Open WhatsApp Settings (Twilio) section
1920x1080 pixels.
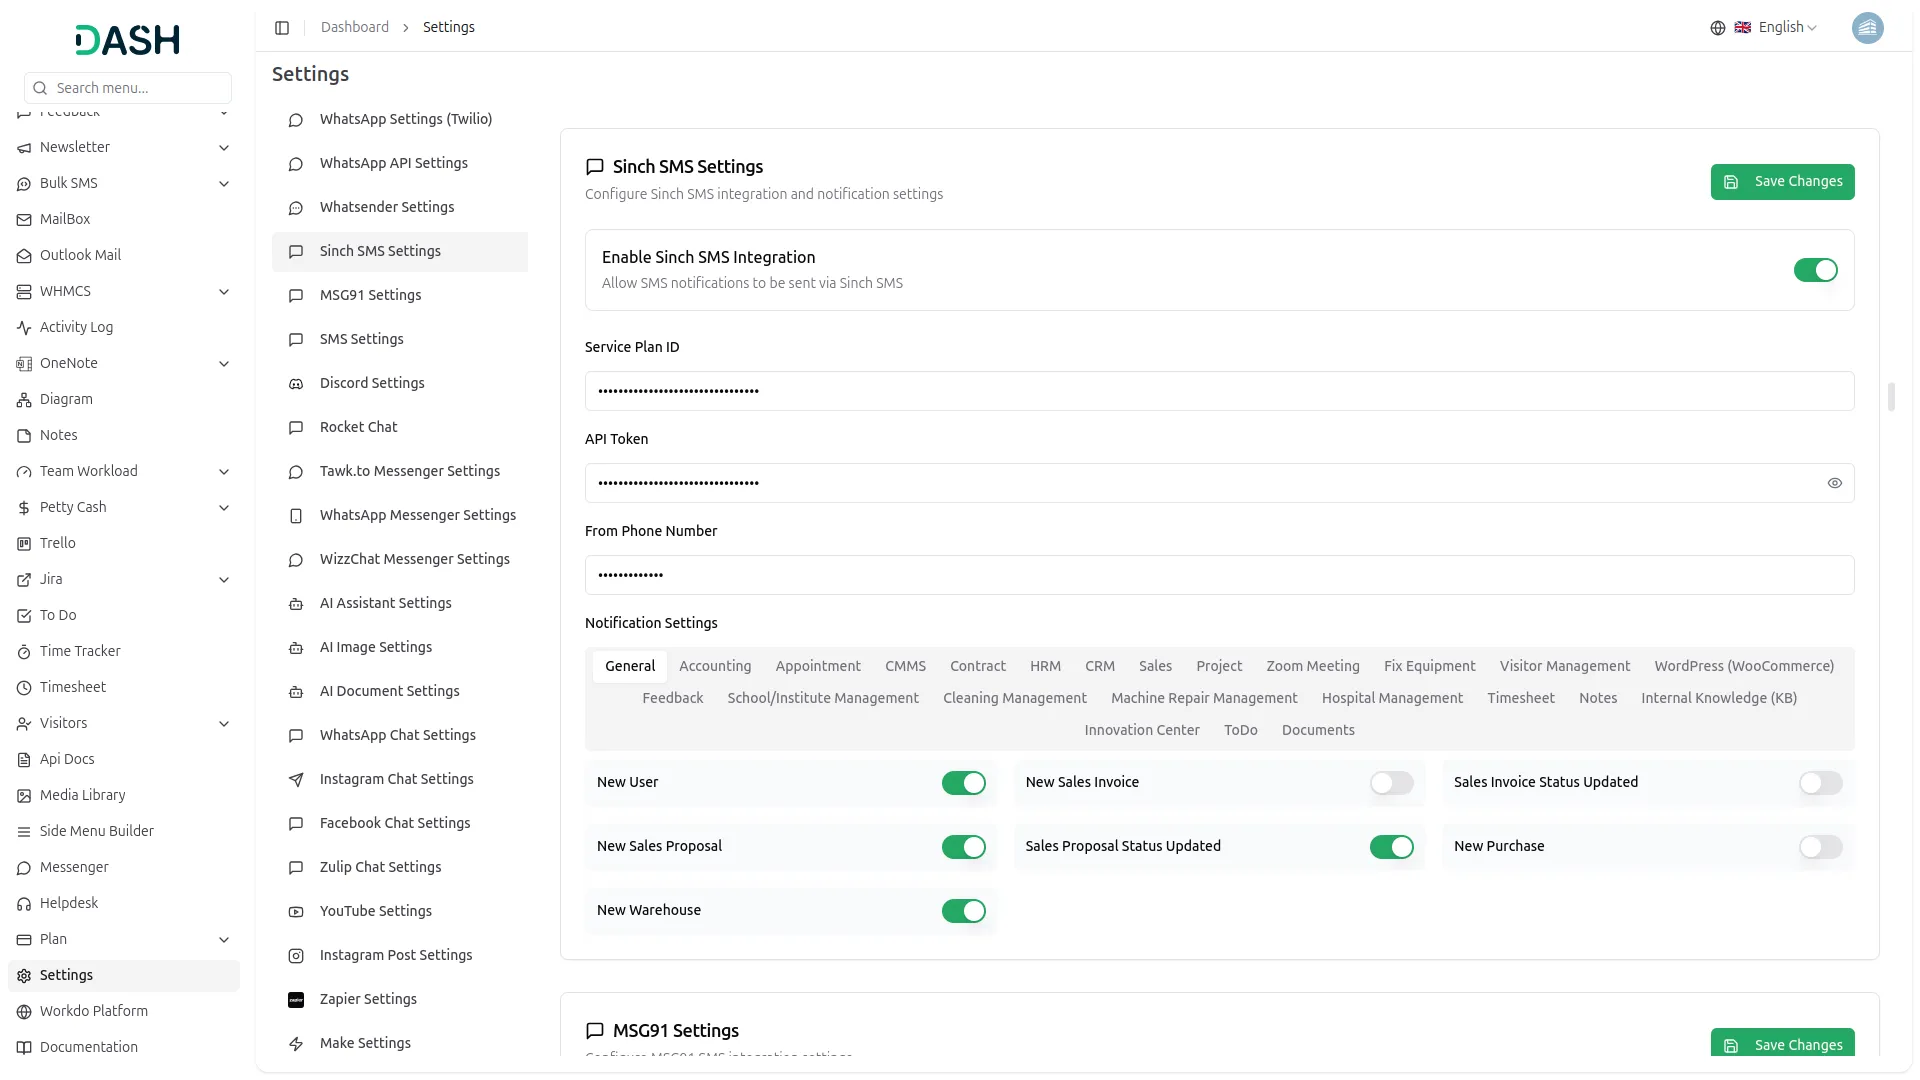[x=400, y=120]
